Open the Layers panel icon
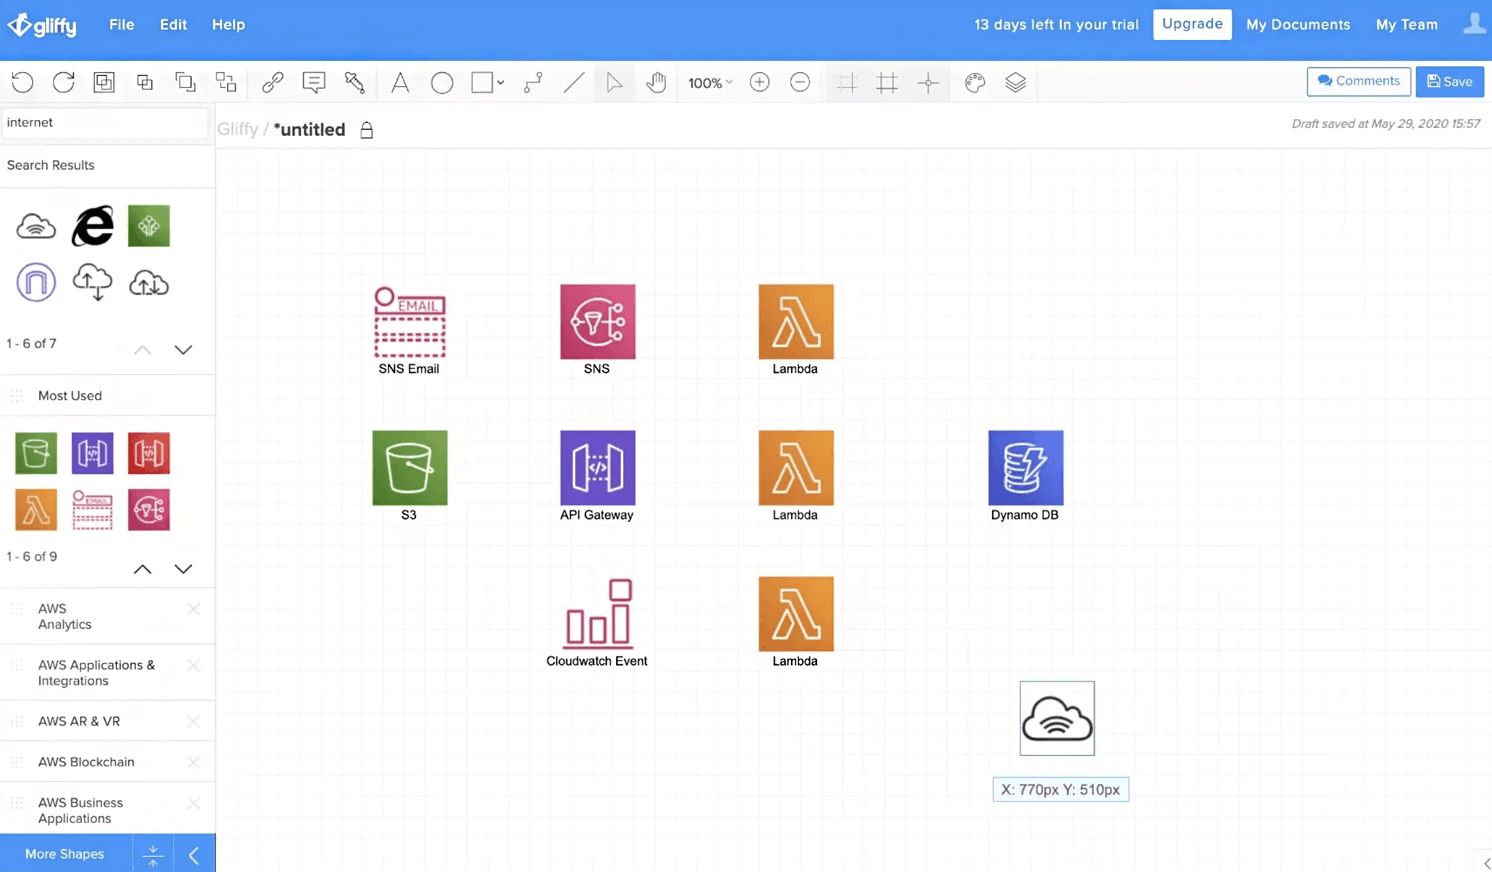1492x872 pixels. 1016,83
